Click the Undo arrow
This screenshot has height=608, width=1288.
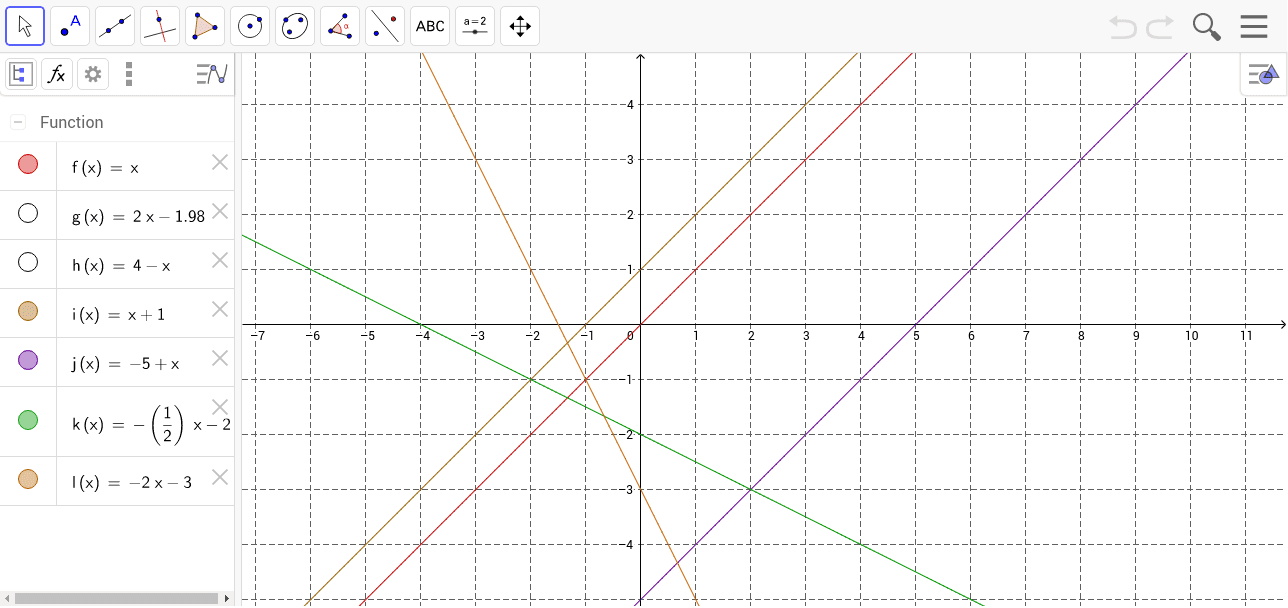[1123, 27]
